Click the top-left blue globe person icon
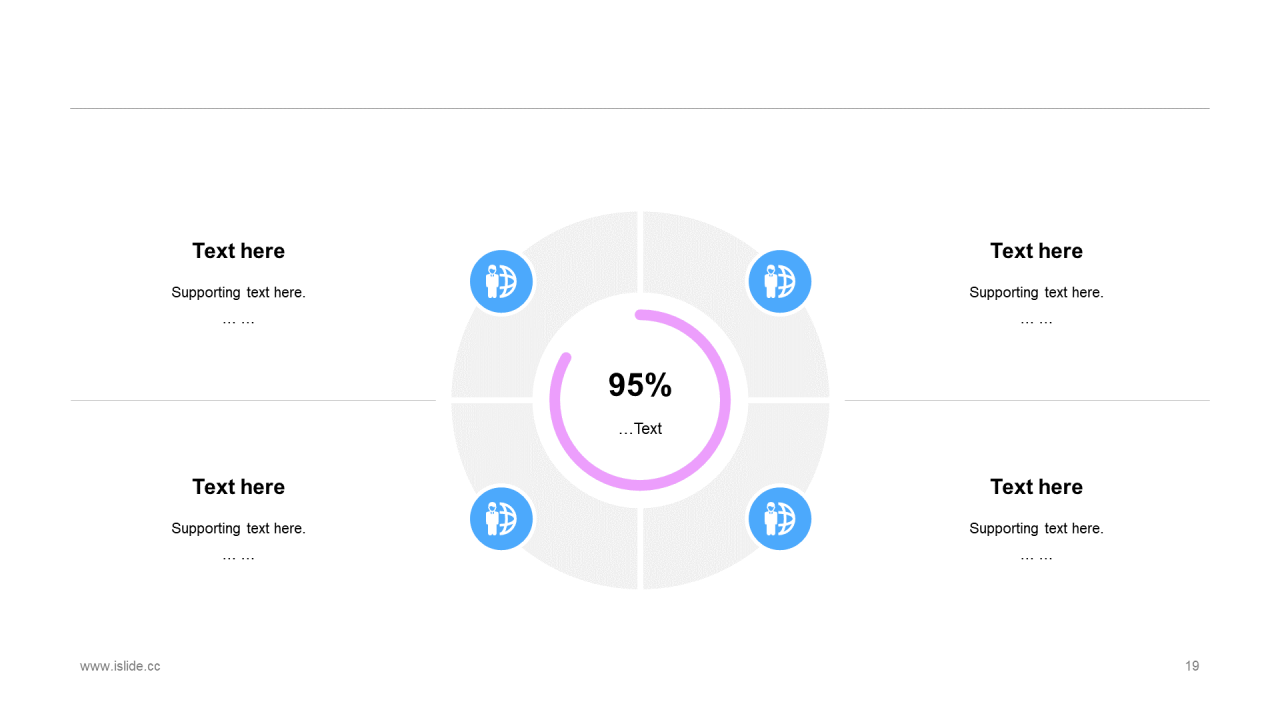 [x=501, y=281]
